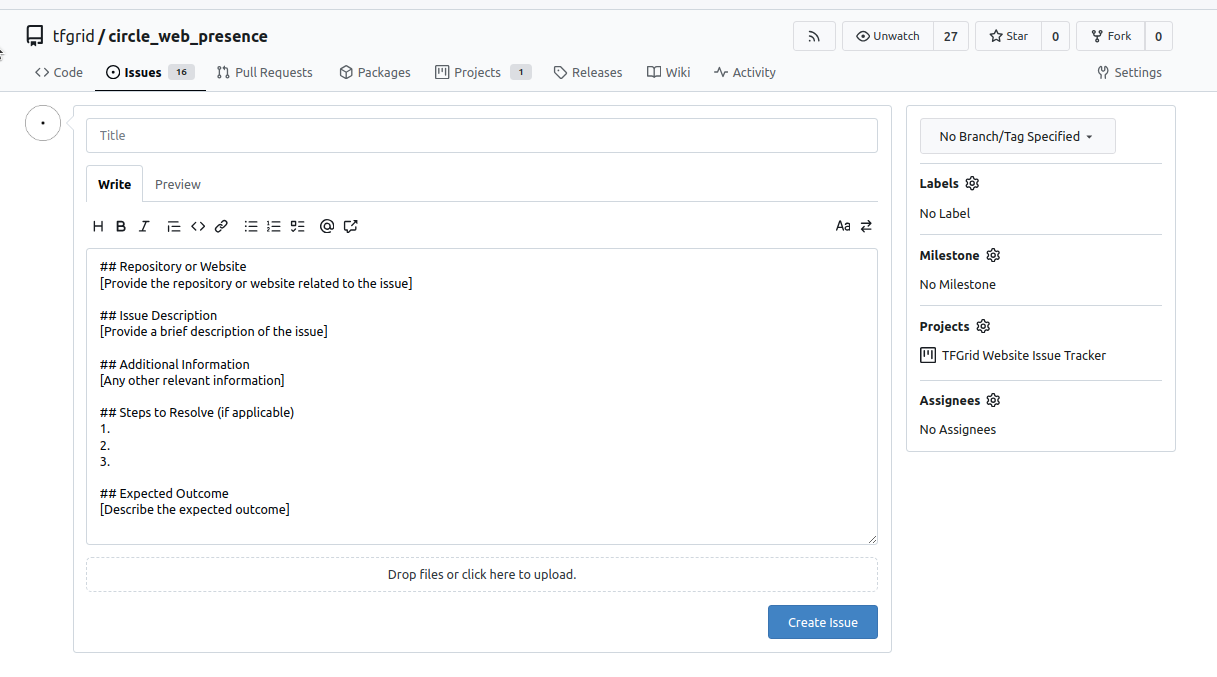Screen dimensions: 1217x677
Task: Add an unordered bullet list
Action: coord(251,226)
